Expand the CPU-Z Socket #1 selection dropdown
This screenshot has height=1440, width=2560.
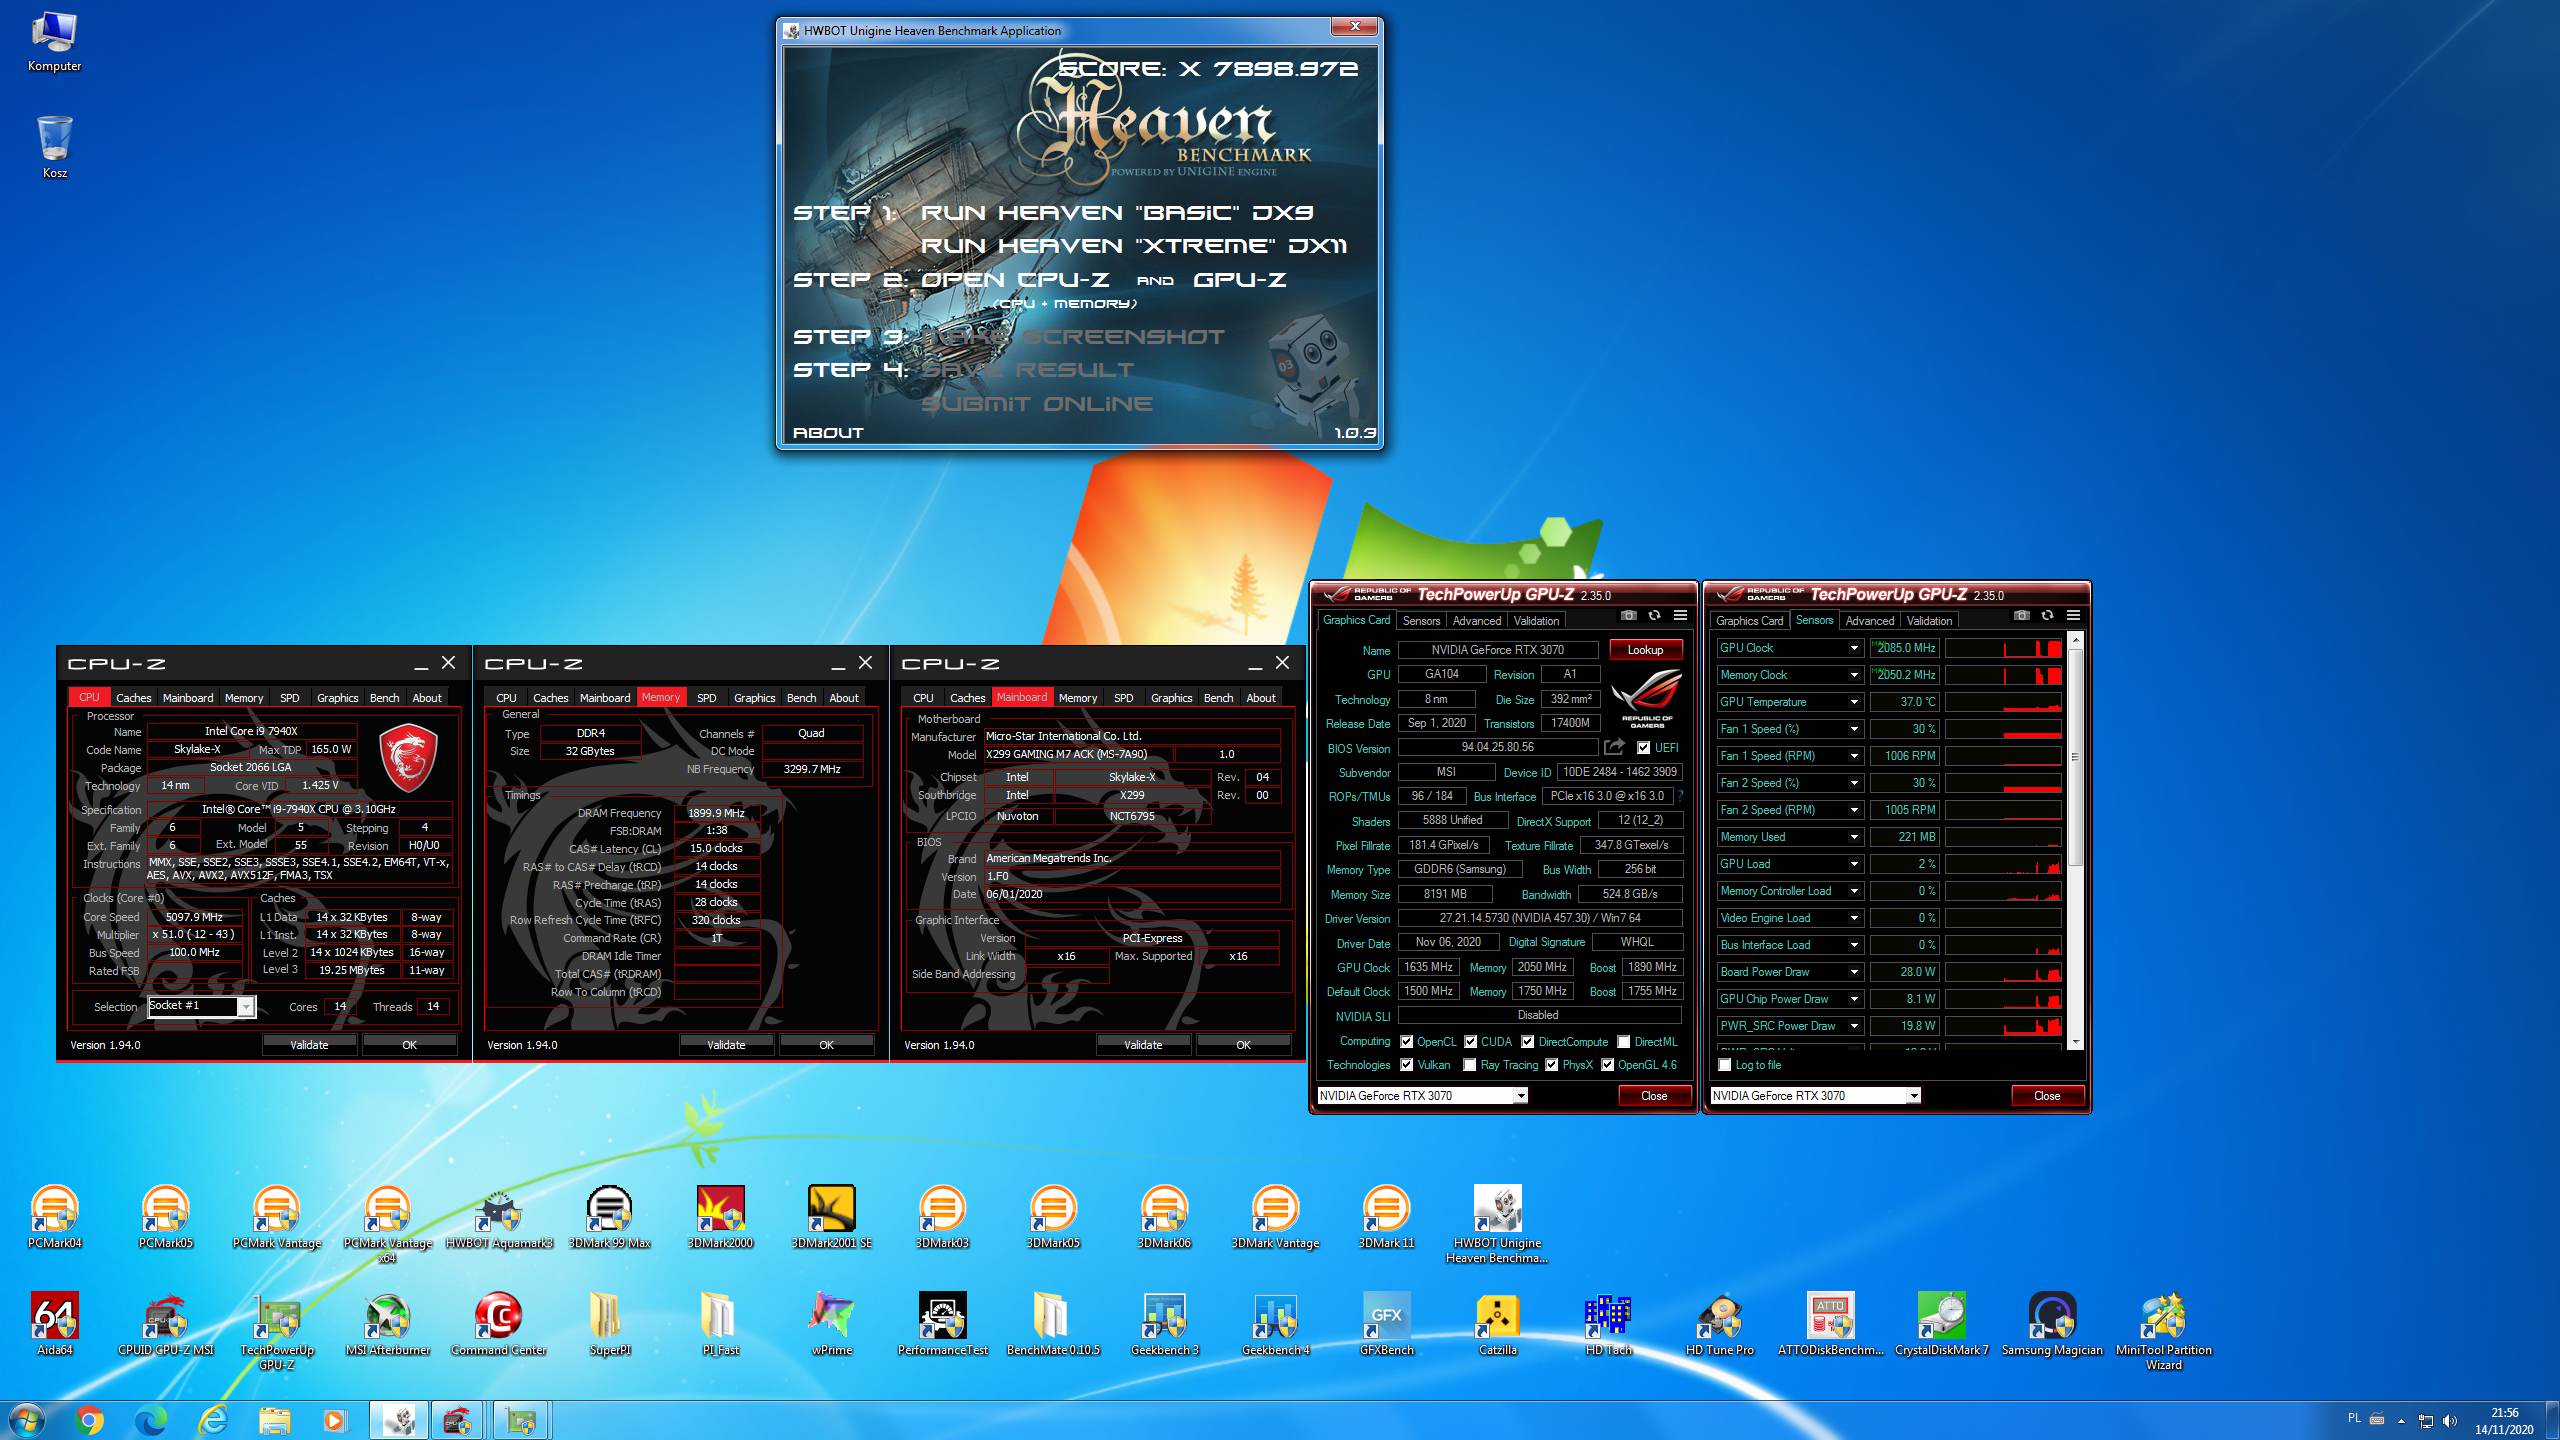tap(246, 1007)
